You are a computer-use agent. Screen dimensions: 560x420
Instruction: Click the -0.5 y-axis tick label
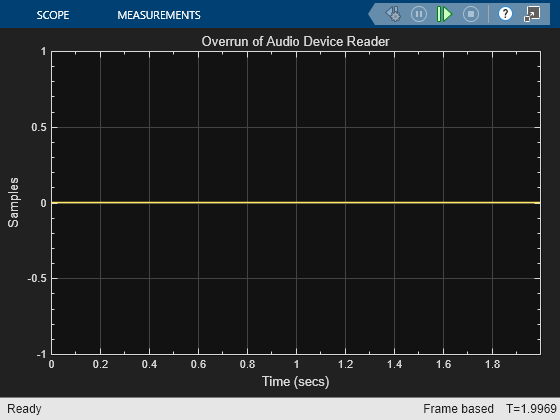pyautogui.click(x=37, y=279)
